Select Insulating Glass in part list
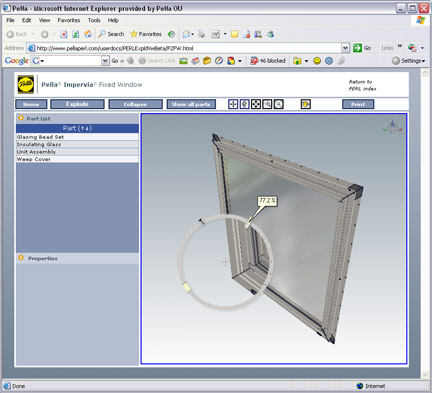The width and height of the screenshot is (432, 393). point(77,144)
